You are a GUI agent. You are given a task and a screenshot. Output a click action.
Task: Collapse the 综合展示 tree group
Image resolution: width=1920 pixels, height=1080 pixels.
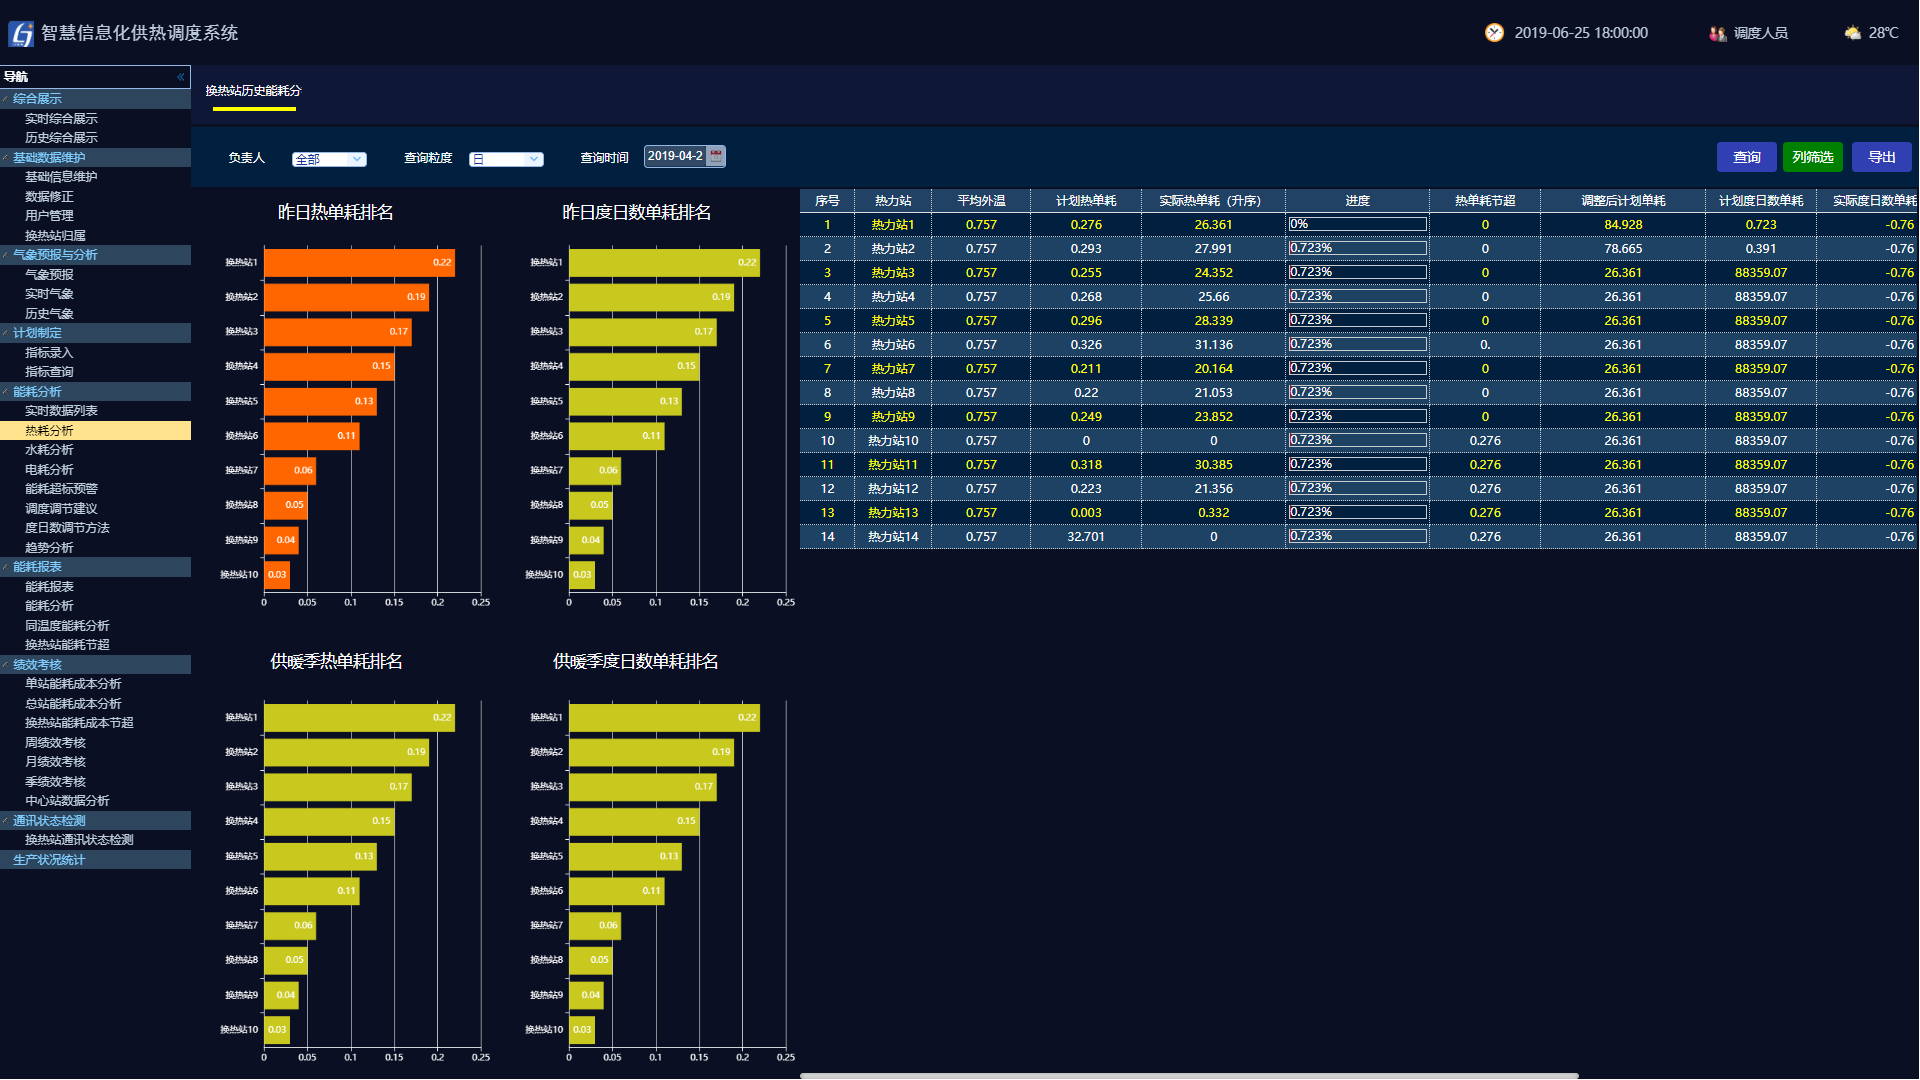[x=6, y=99]
